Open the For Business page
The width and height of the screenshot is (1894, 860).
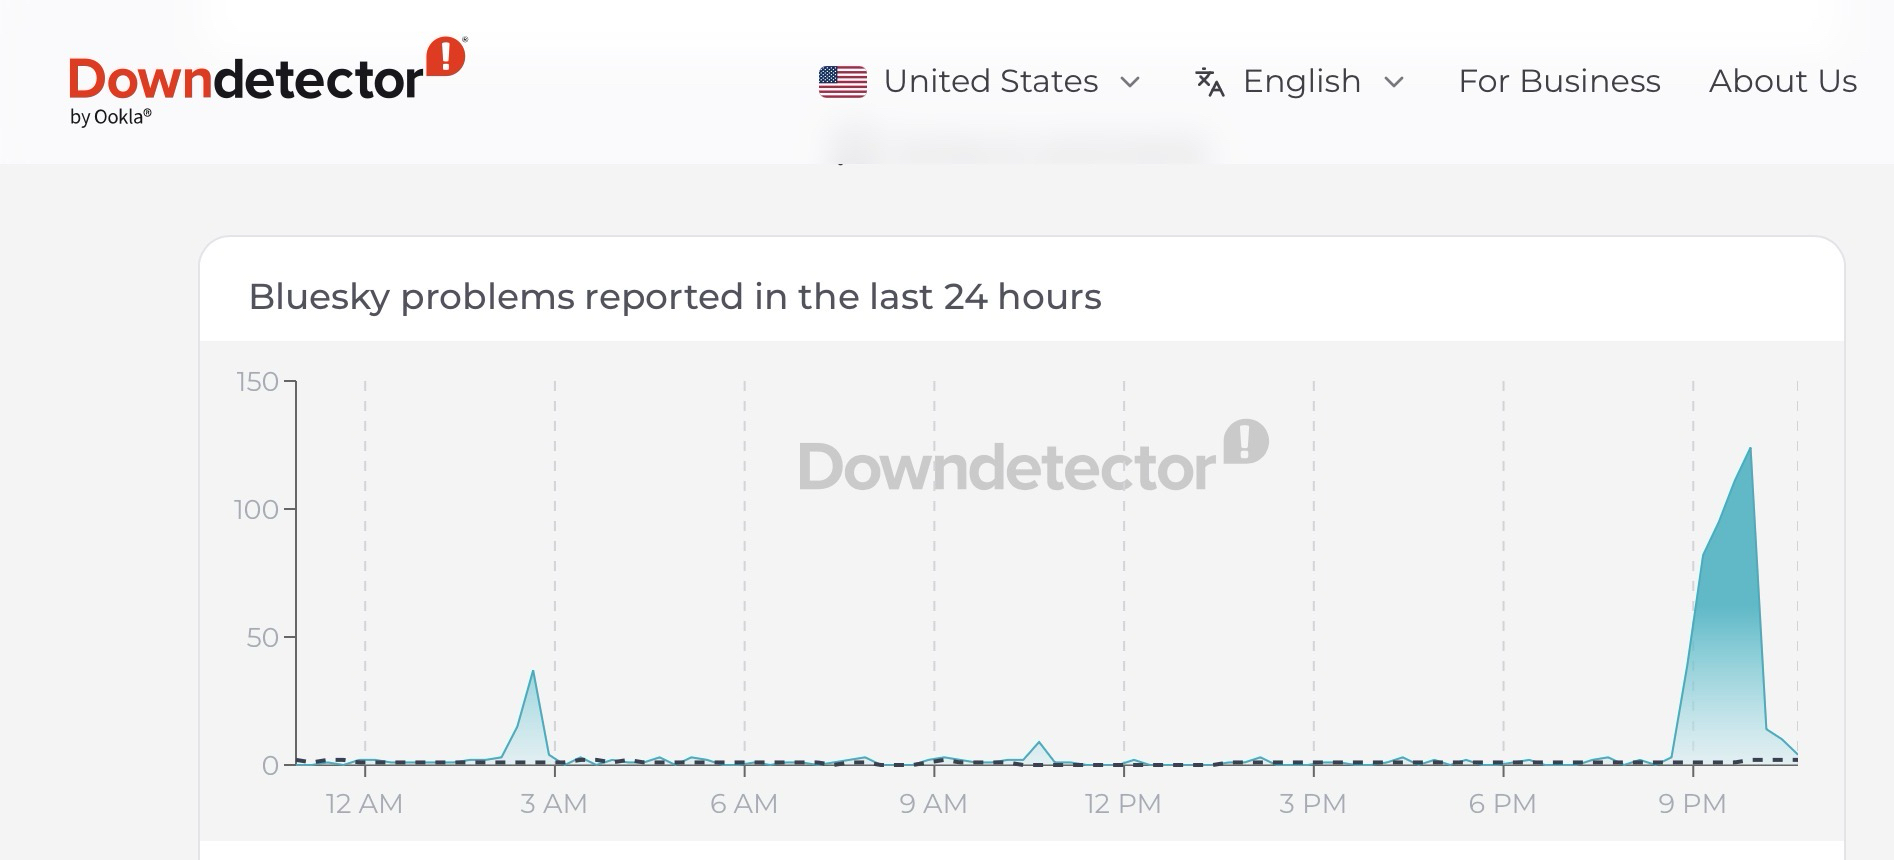tap(1559, 81)
